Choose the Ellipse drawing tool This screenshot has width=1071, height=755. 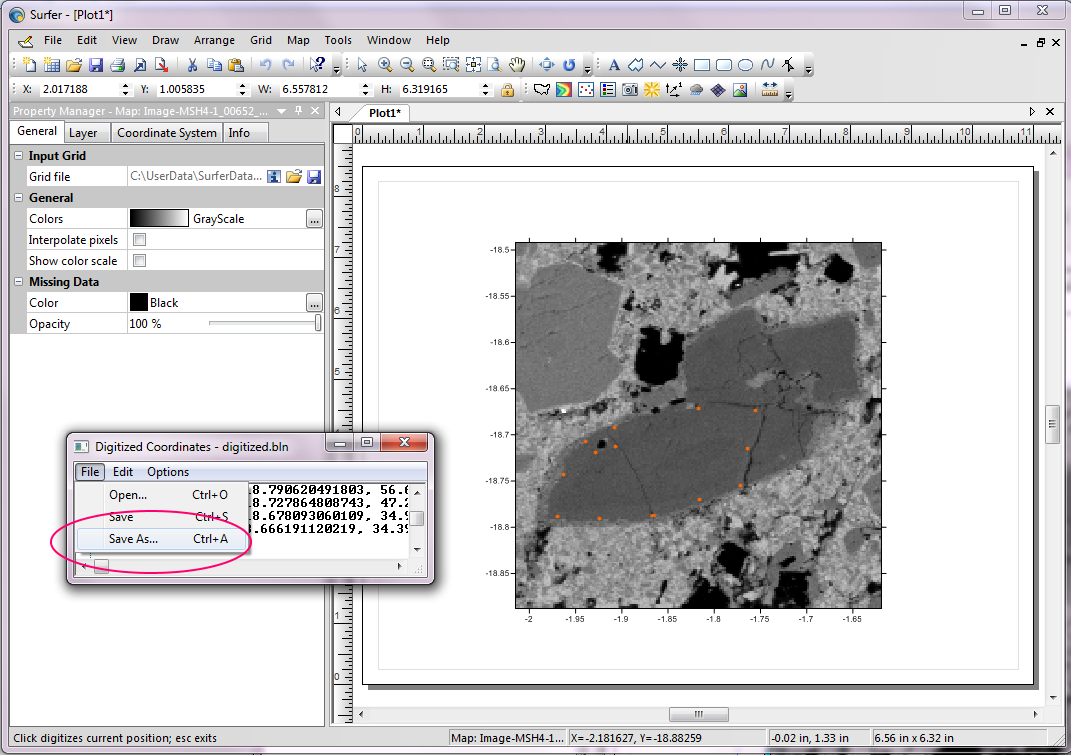tap(745, 65)
